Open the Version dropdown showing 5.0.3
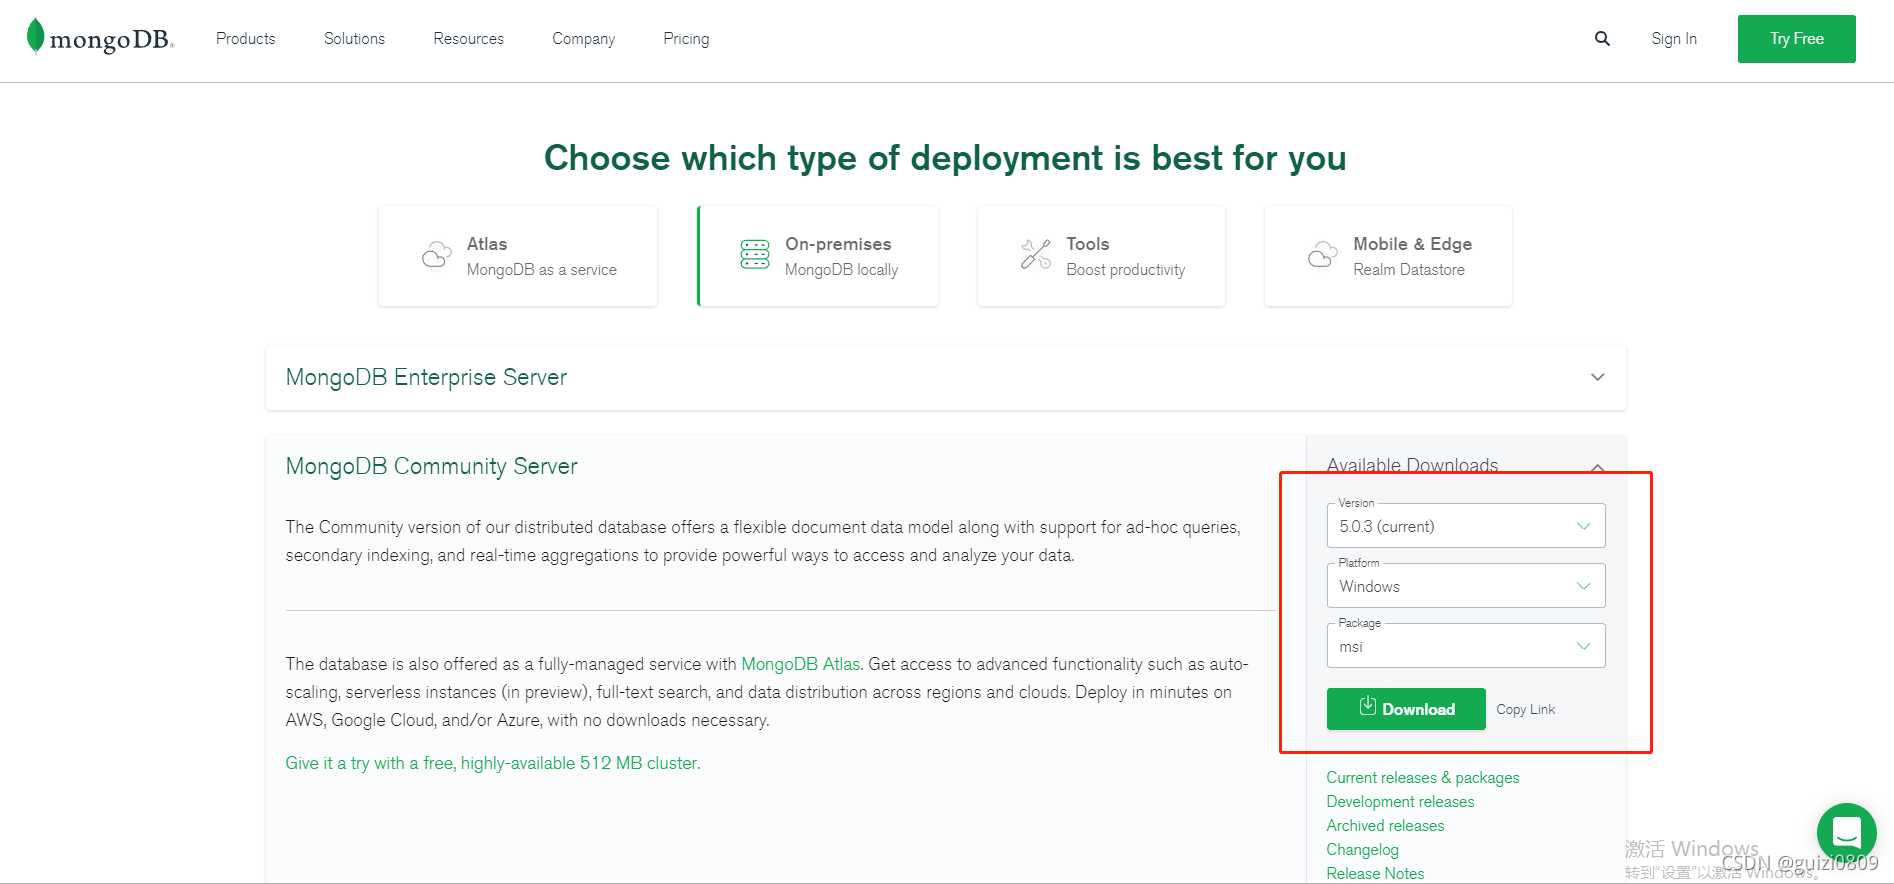Viewport: 1894px width, 884px height. [x=1466, y=526]
